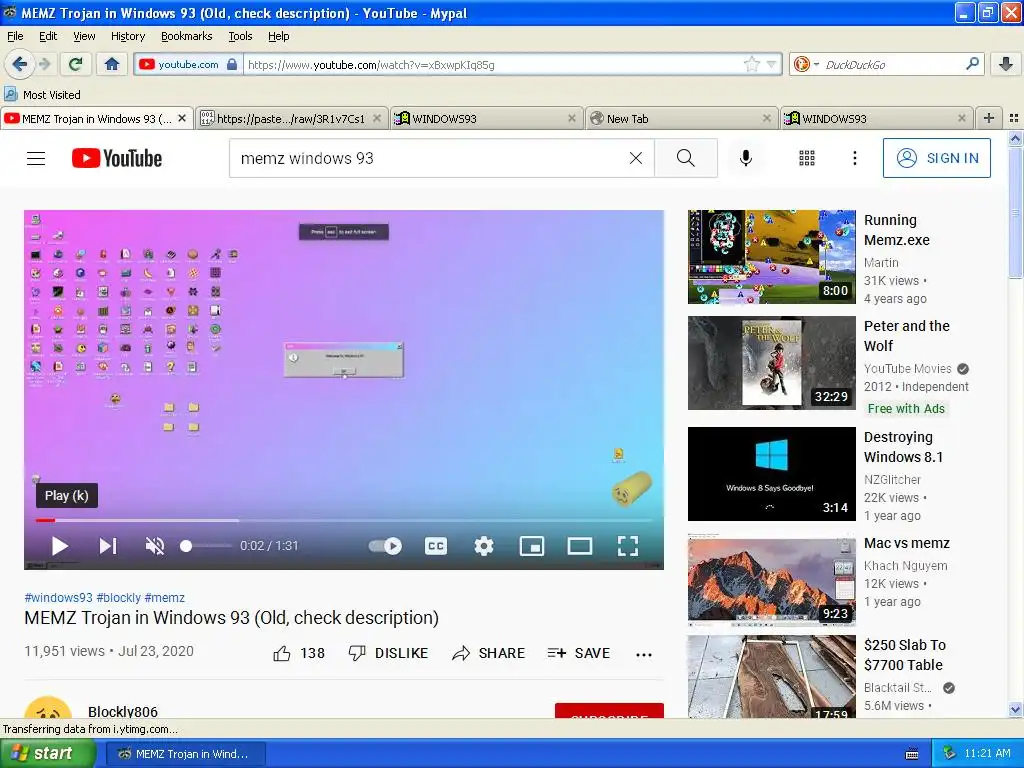Play the video with the play button
Image resolution: width=1024 pixels, height=768 pixels.
tap(59, 546)
